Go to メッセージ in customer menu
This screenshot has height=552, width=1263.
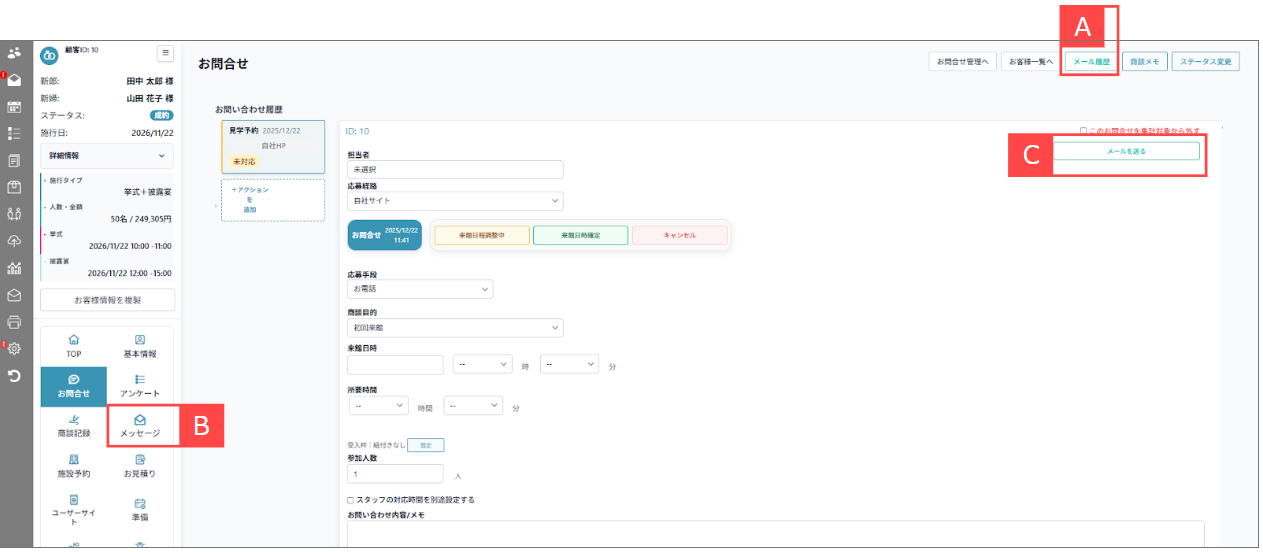point(140,426)
